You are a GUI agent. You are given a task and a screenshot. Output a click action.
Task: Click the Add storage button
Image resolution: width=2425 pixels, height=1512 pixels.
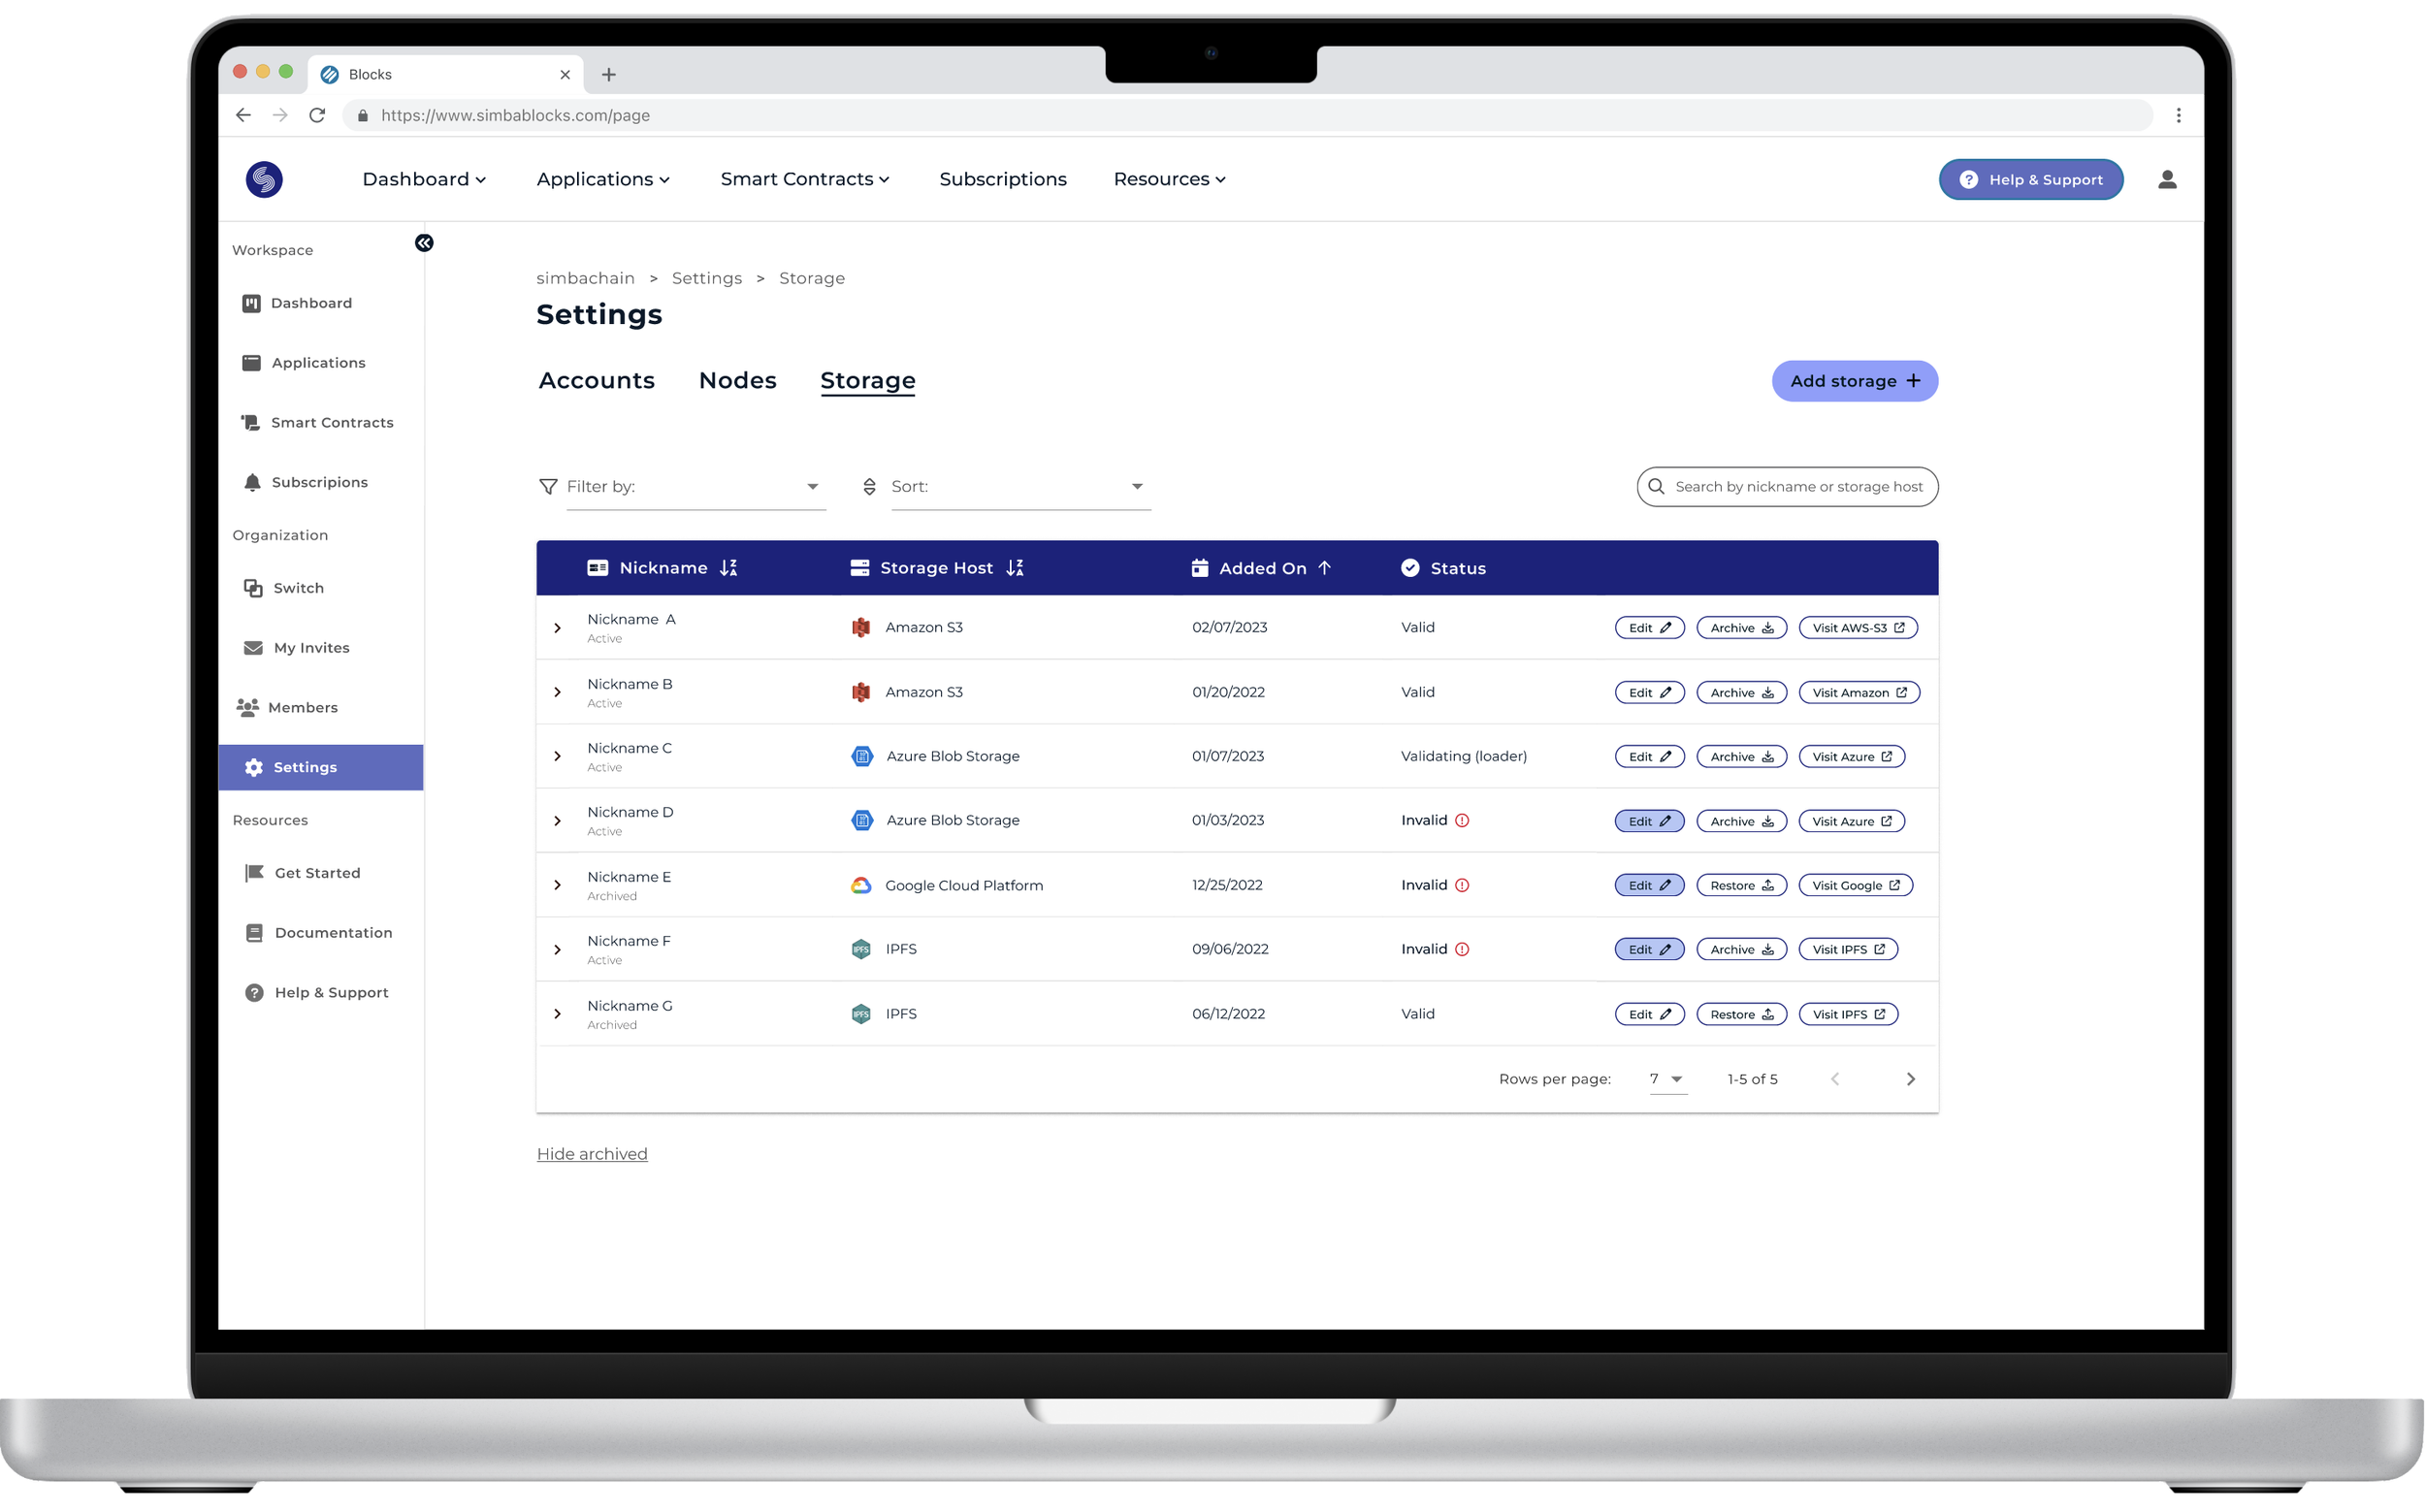click(x=1854, y=381)
